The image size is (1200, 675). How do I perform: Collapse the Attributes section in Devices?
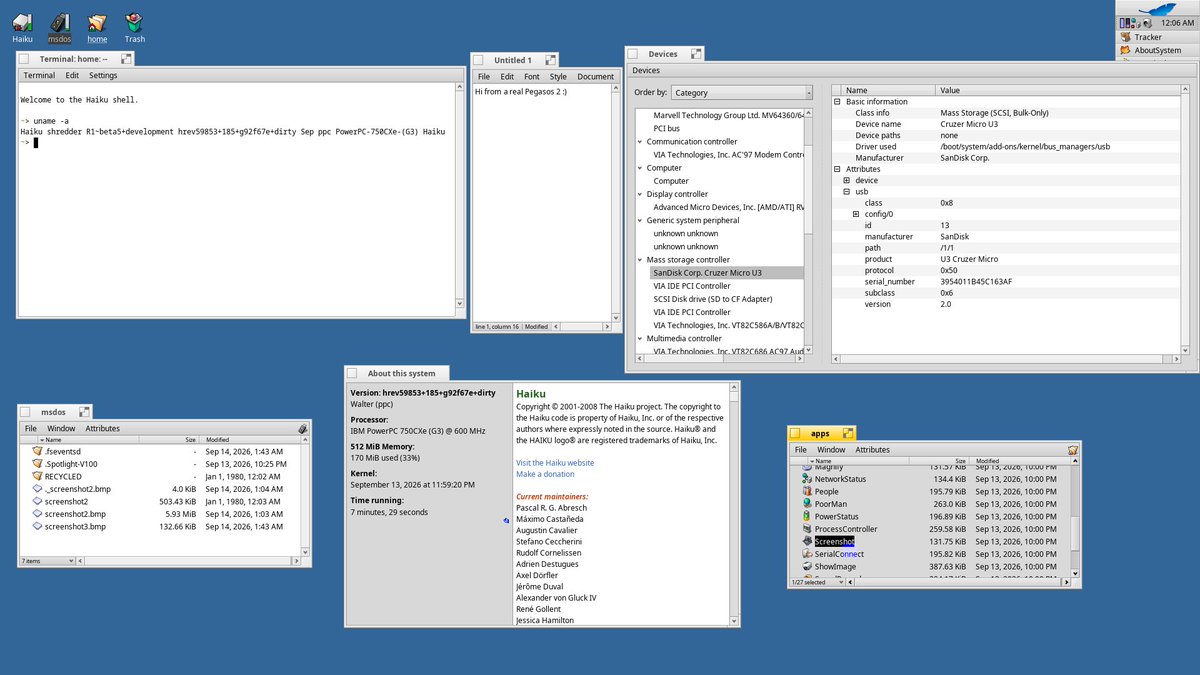838,169
